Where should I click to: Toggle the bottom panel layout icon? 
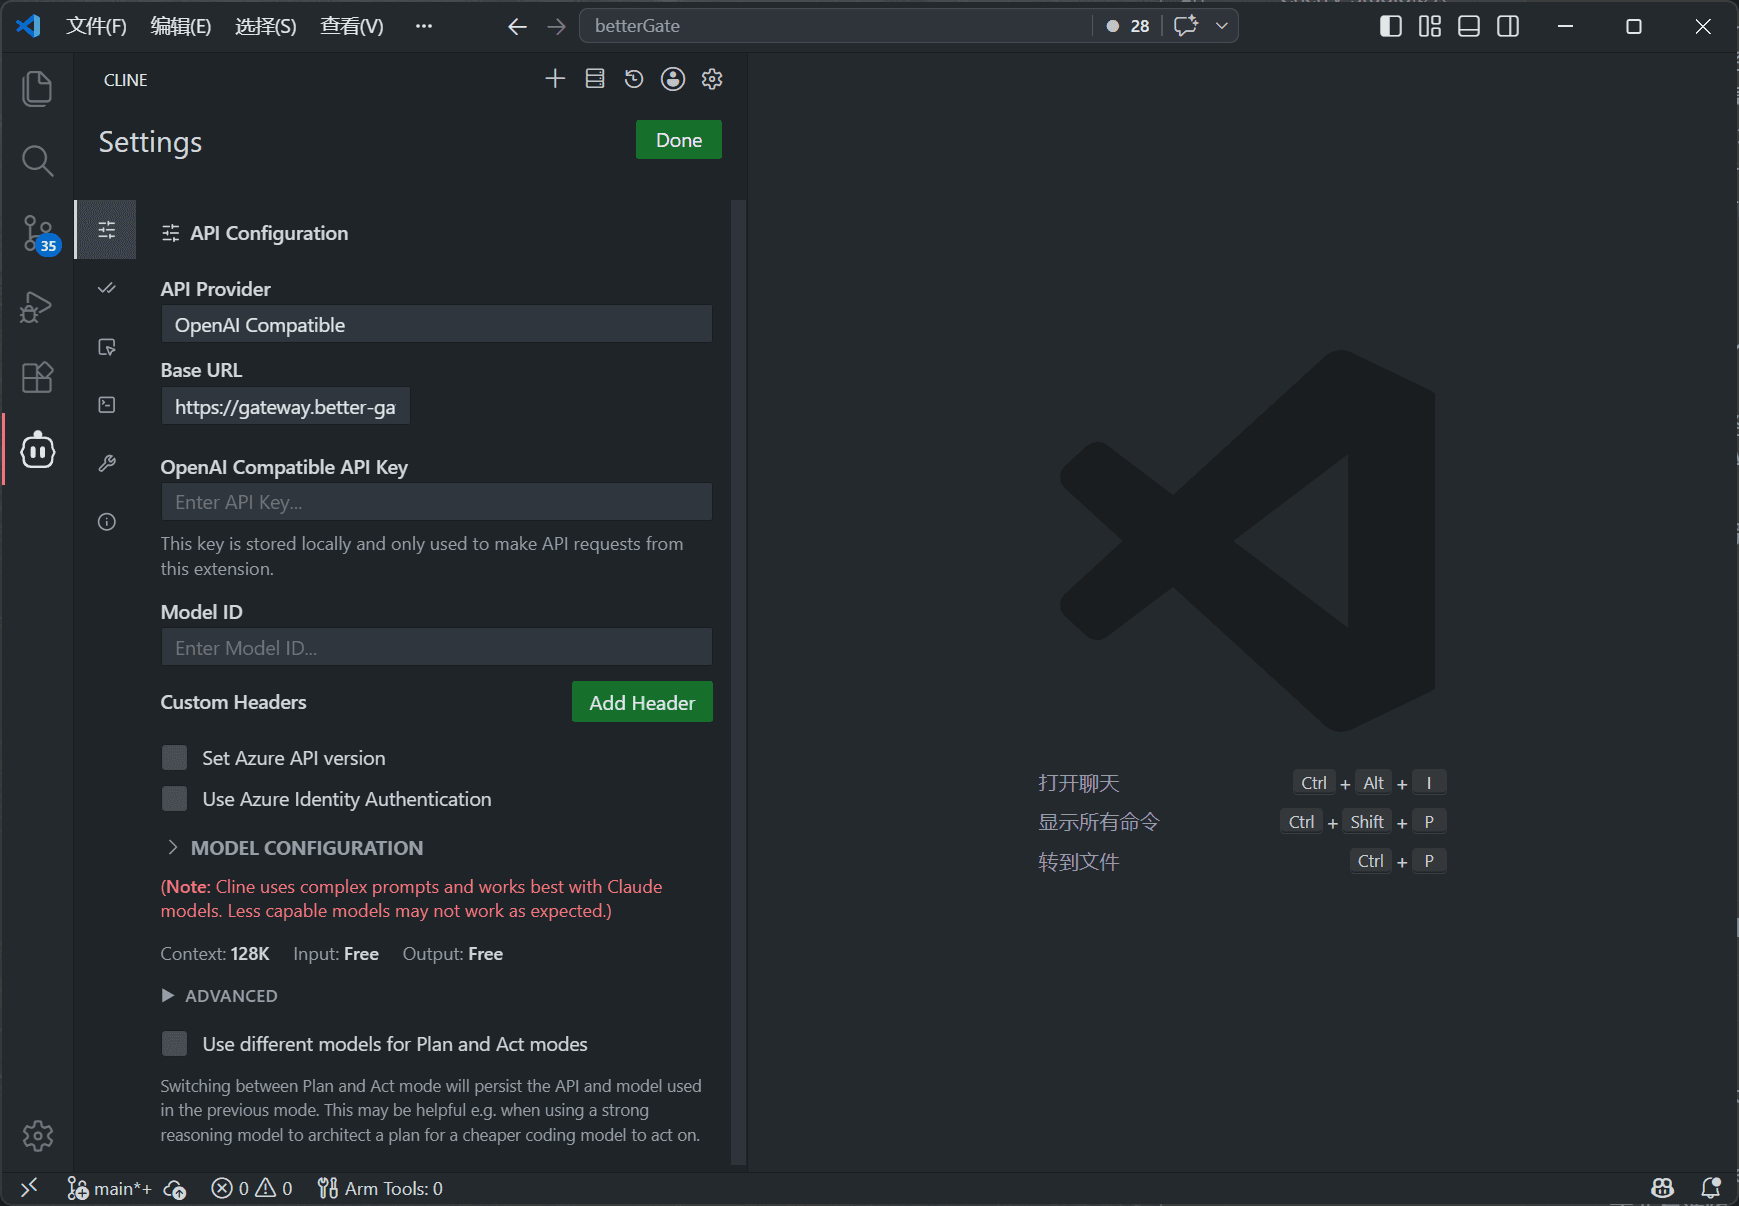pyautogui.click(x=1469, y=26)
